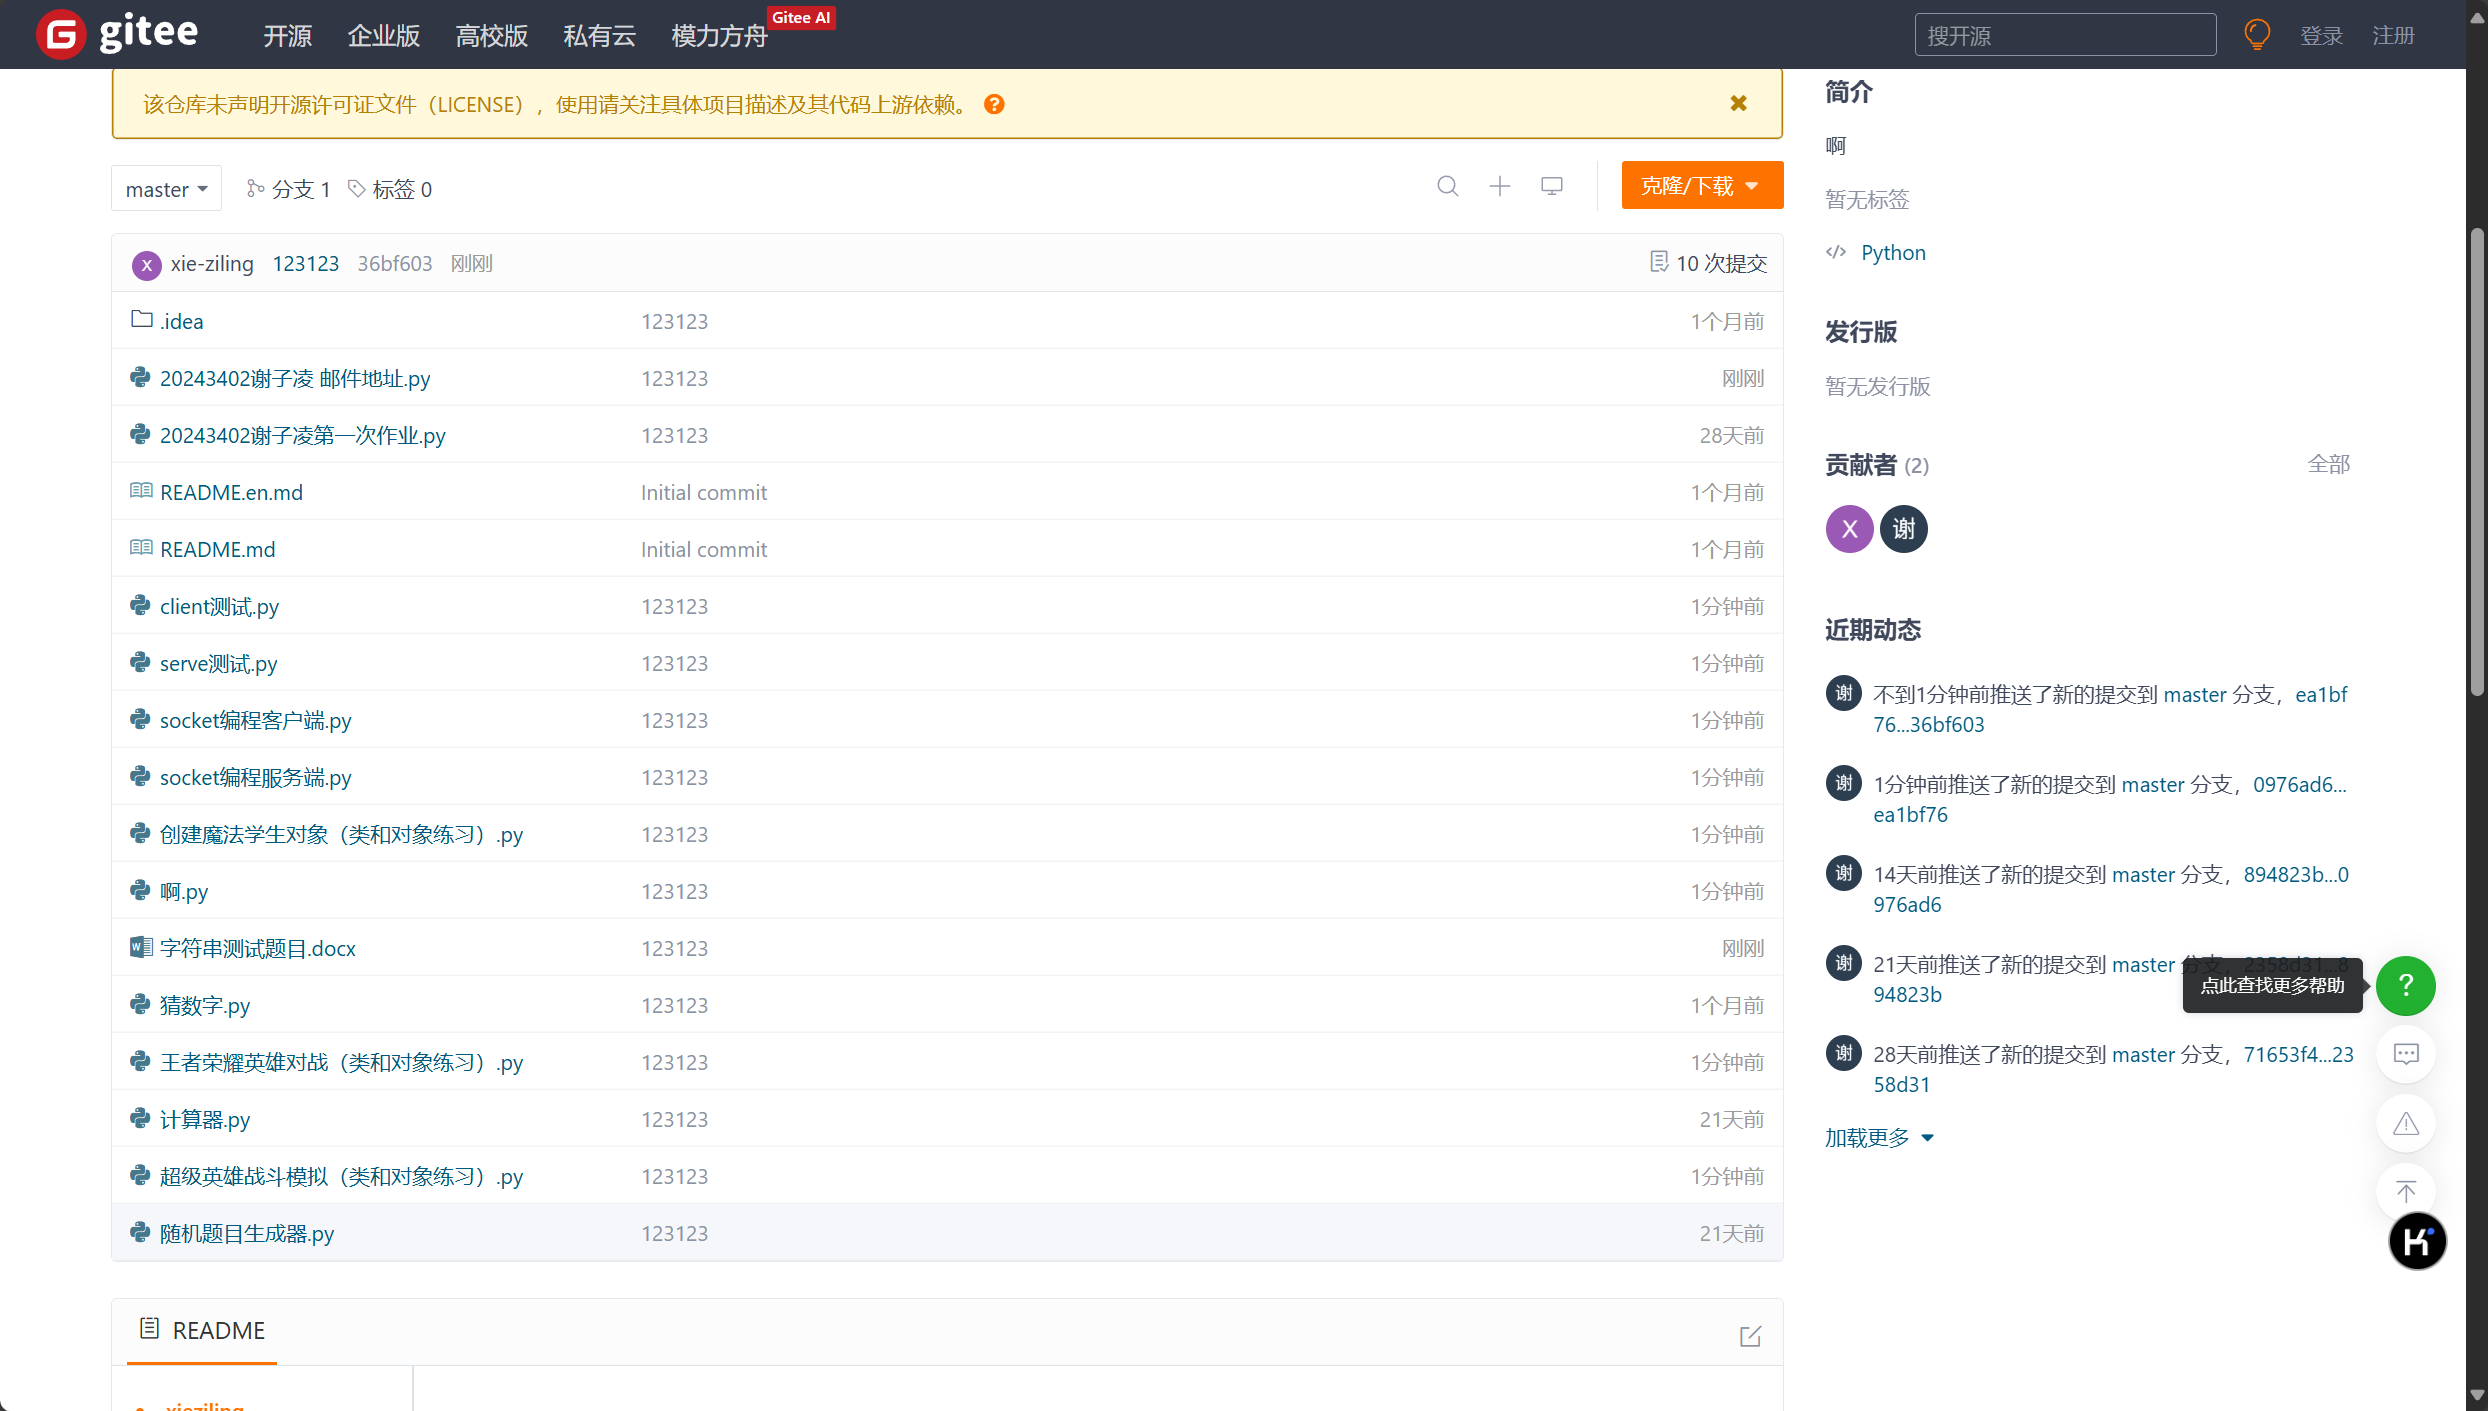
Task: Expand 加载更多 recent activity
Action: pos(1878,1138)
